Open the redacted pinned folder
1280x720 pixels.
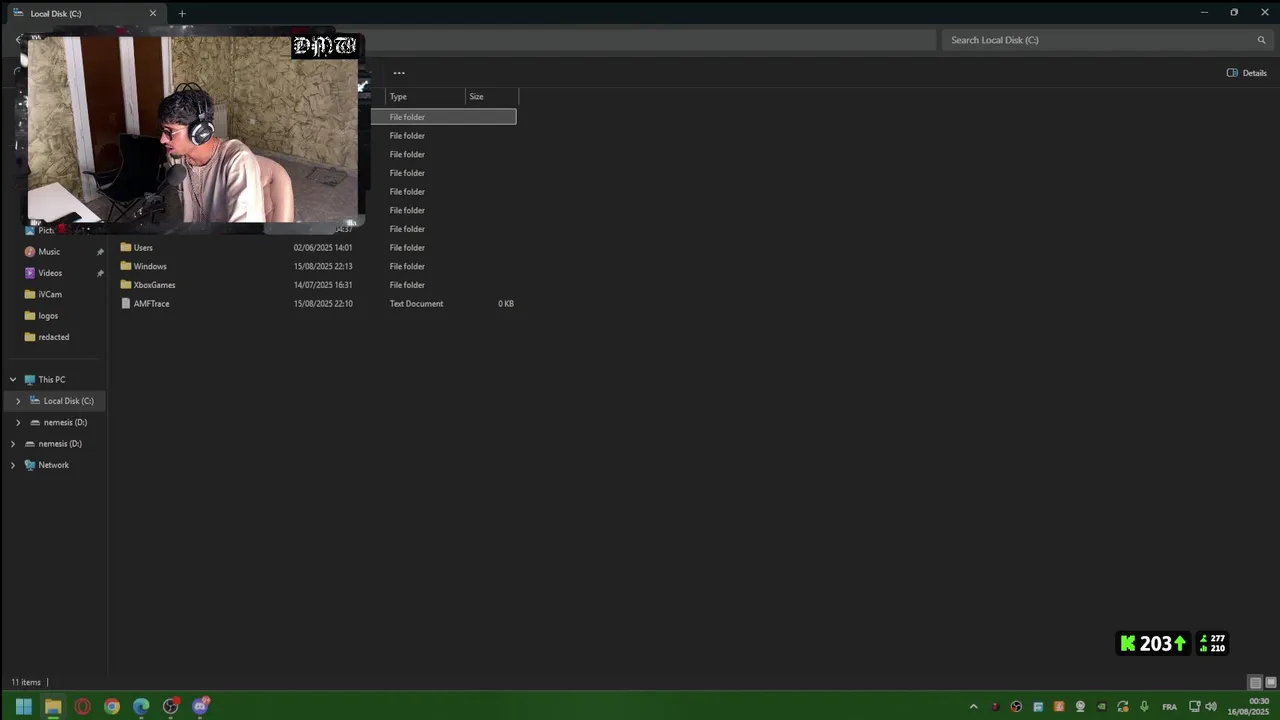54,337
